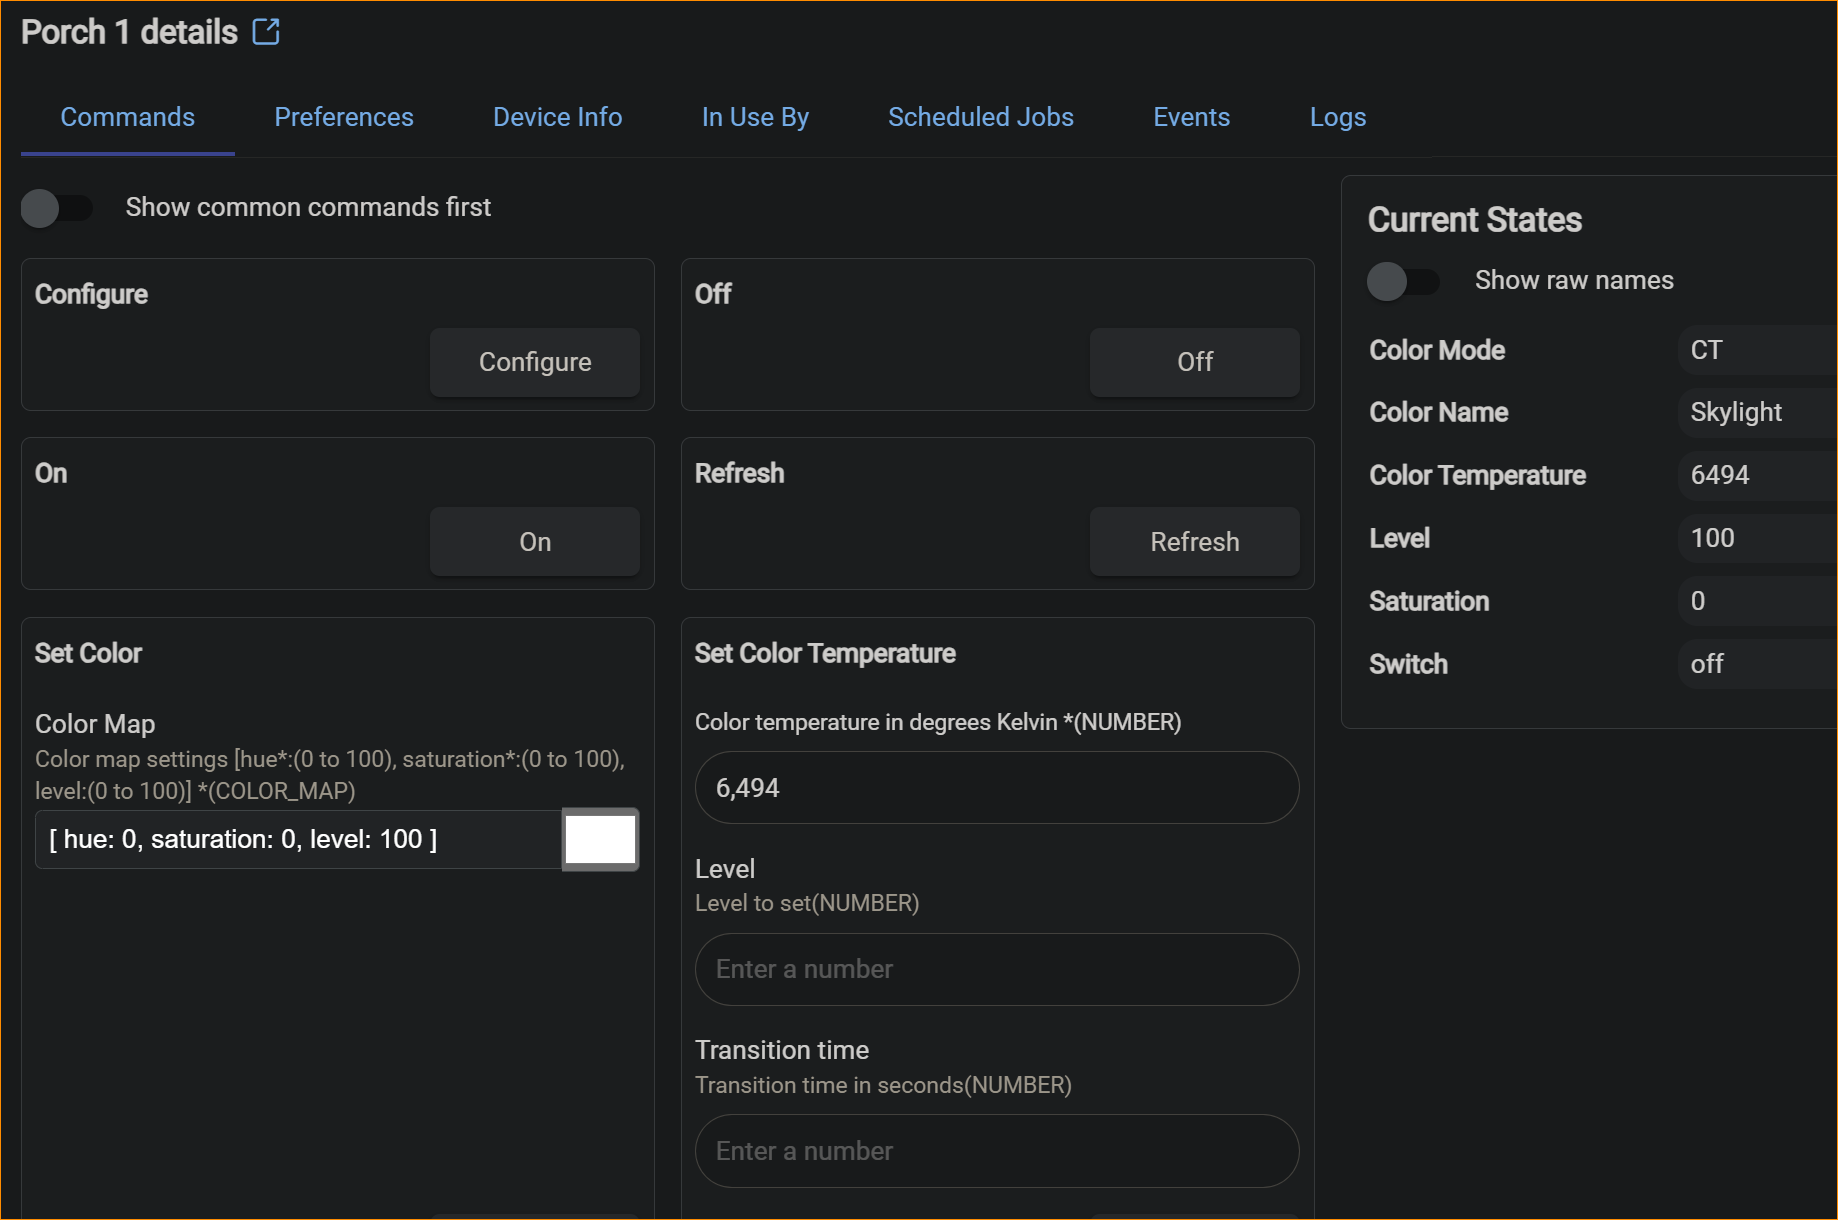Focus the color temperature Kelvin input
This screenshot has width=1838, height=1220.
tap(996, 788)
